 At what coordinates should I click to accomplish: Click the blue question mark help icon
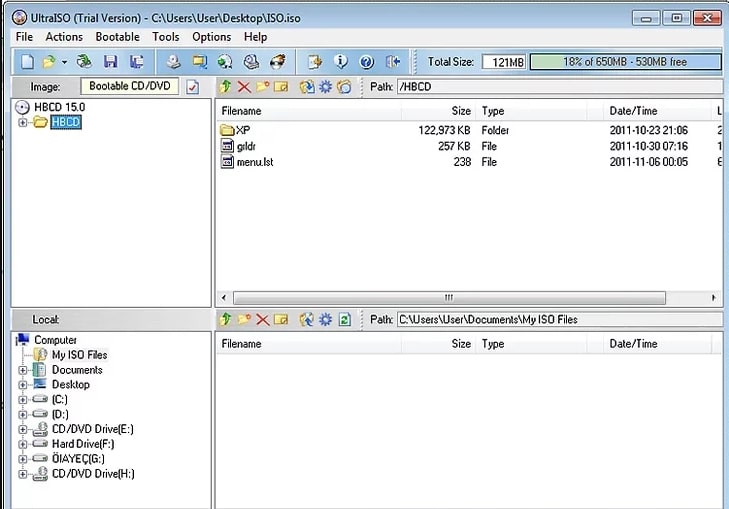pos(367,62)
